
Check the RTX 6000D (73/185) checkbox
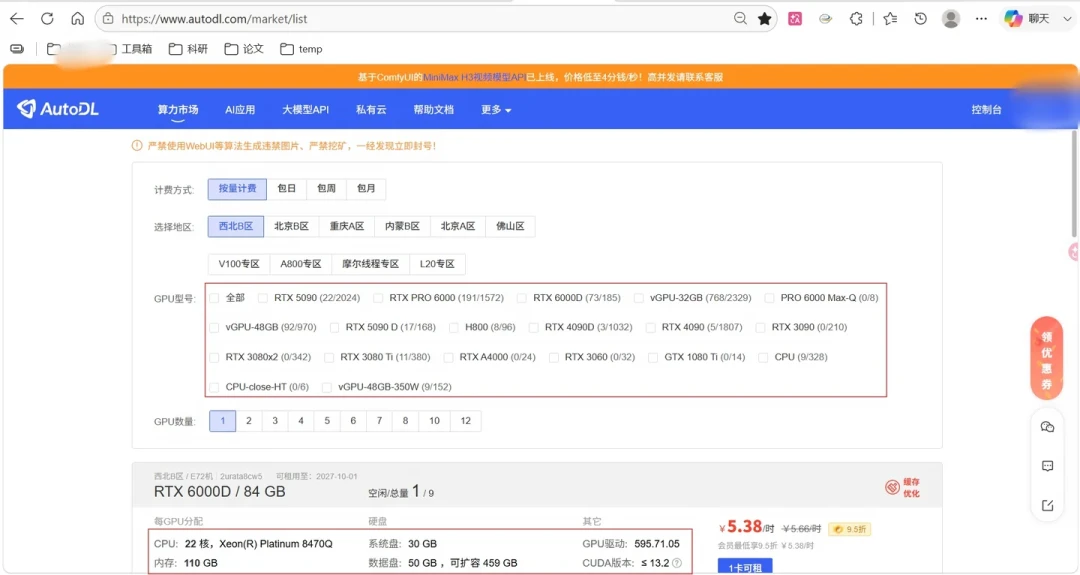[x=521, y=297]
